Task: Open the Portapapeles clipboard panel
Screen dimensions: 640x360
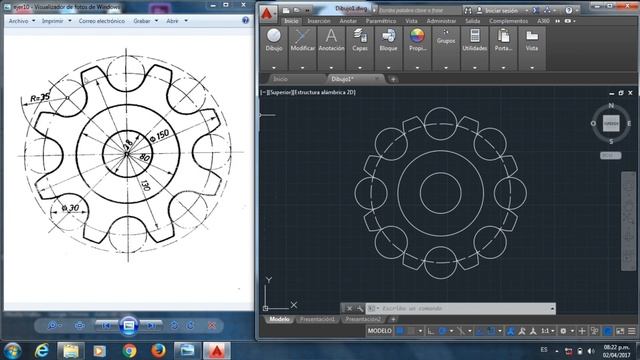Action: pyautogui.click(x=503, y=40)
